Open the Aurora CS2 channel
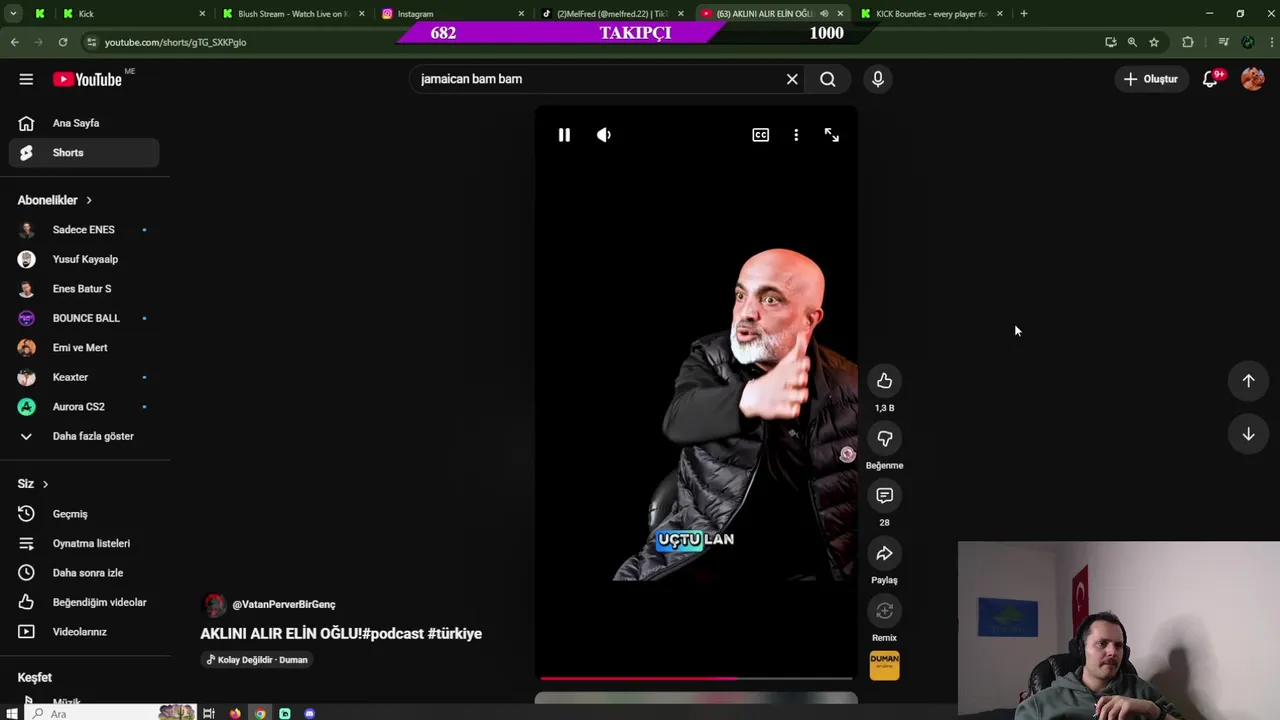Image resolution: width=1280 pixels, height=720 pixels. [85, 407]
